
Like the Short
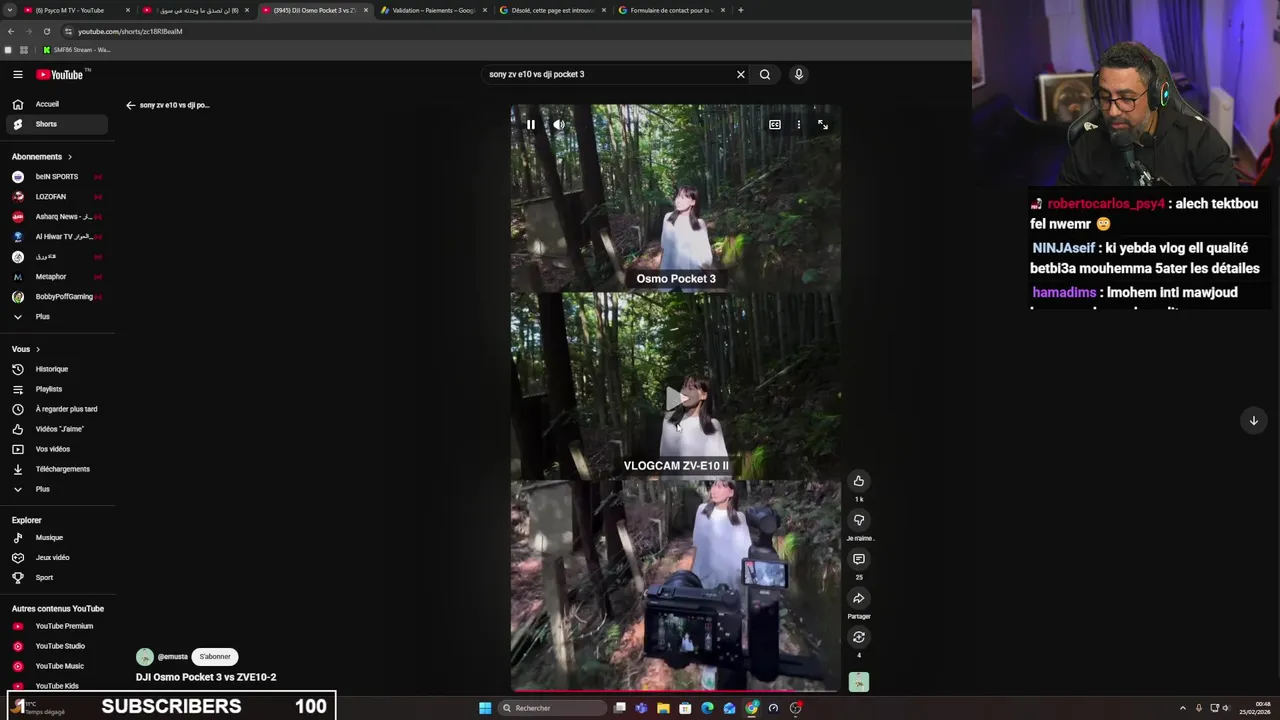click(x=859, y=481)
